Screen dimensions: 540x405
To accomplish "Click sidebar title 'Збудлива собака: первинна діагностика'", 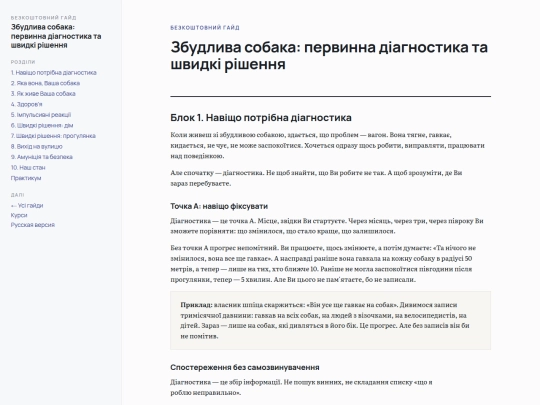I will click(x=56, y=36).
